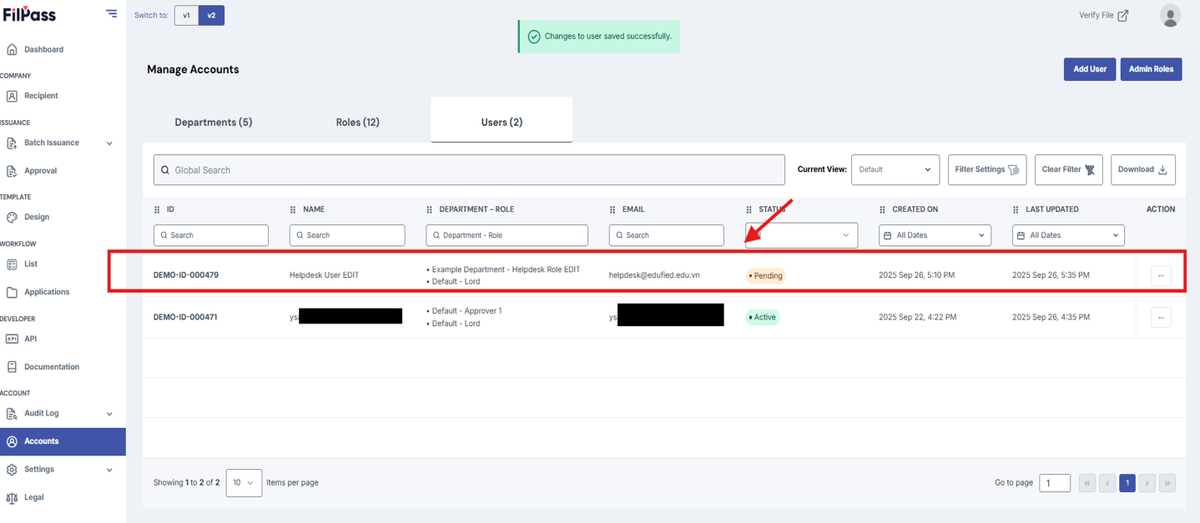Click the Download button
The width and height of the screenshot is (1200, 523).
point(1143,170)
